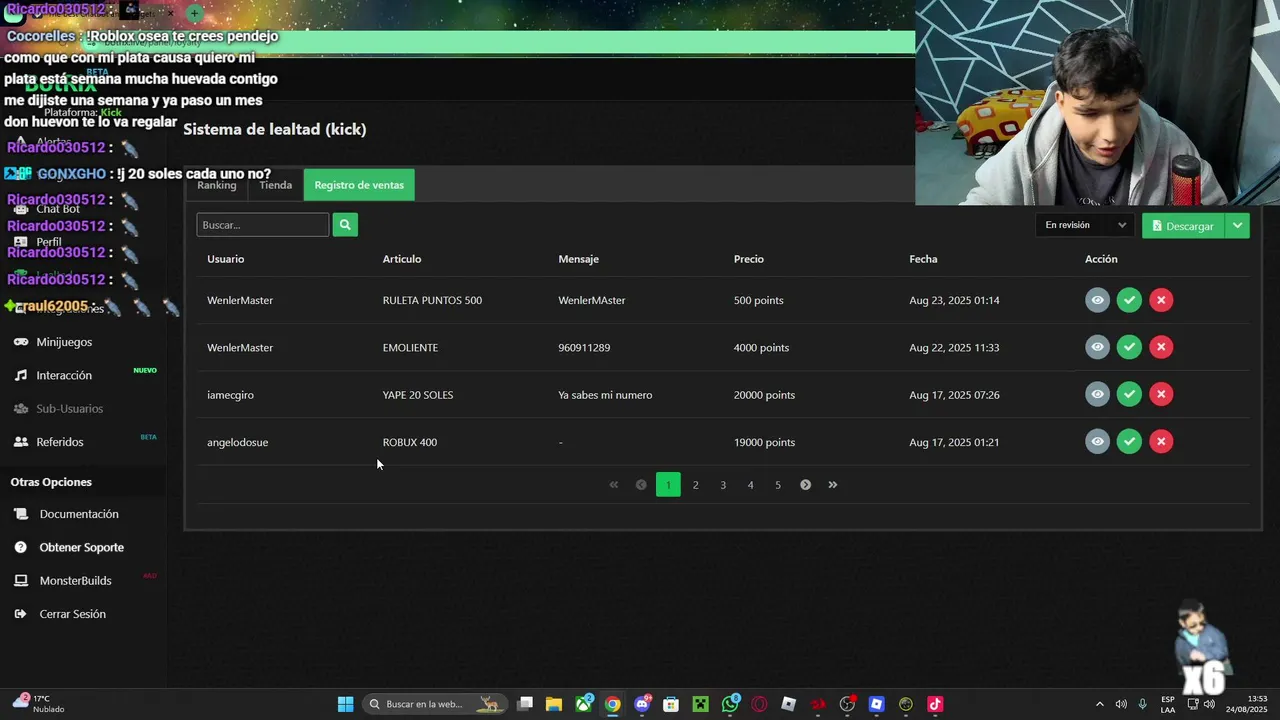Approve the RULETA PUNTOS 500 sale
This screenshot has width=1280, height=720.
click(x=1129, y=300)
